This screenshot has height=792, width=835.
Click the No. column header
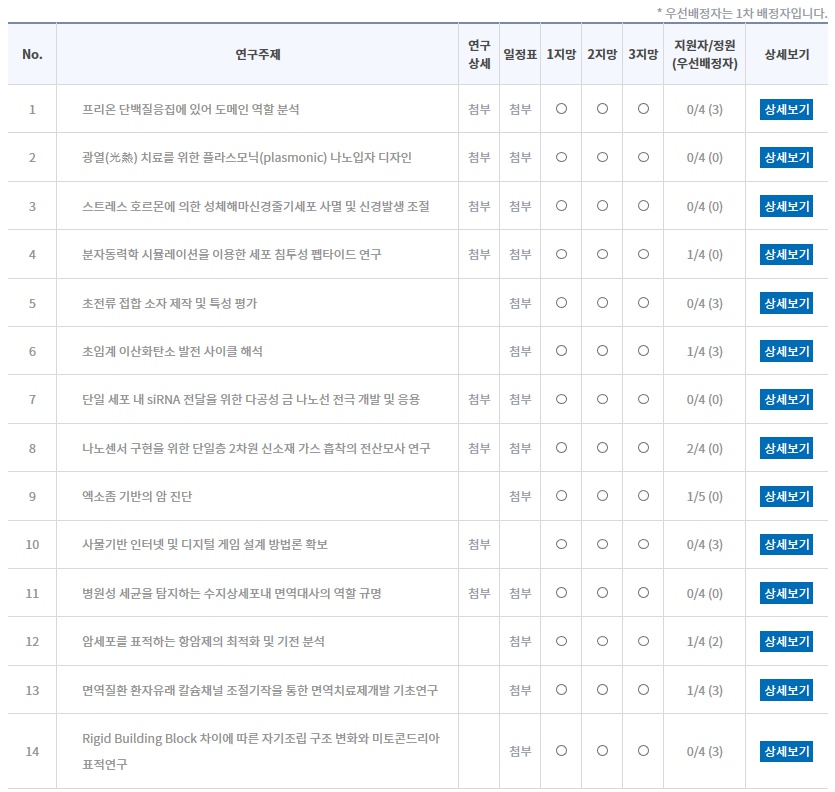(32, 54)
